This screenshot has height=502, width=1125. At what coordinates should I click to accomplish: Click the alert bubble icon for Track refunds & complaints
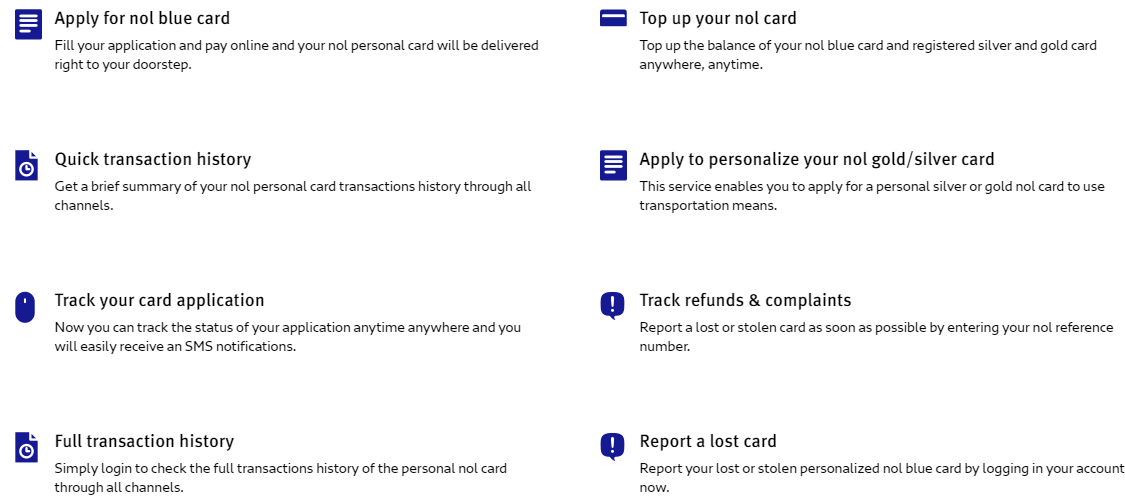tap(612, 305)
